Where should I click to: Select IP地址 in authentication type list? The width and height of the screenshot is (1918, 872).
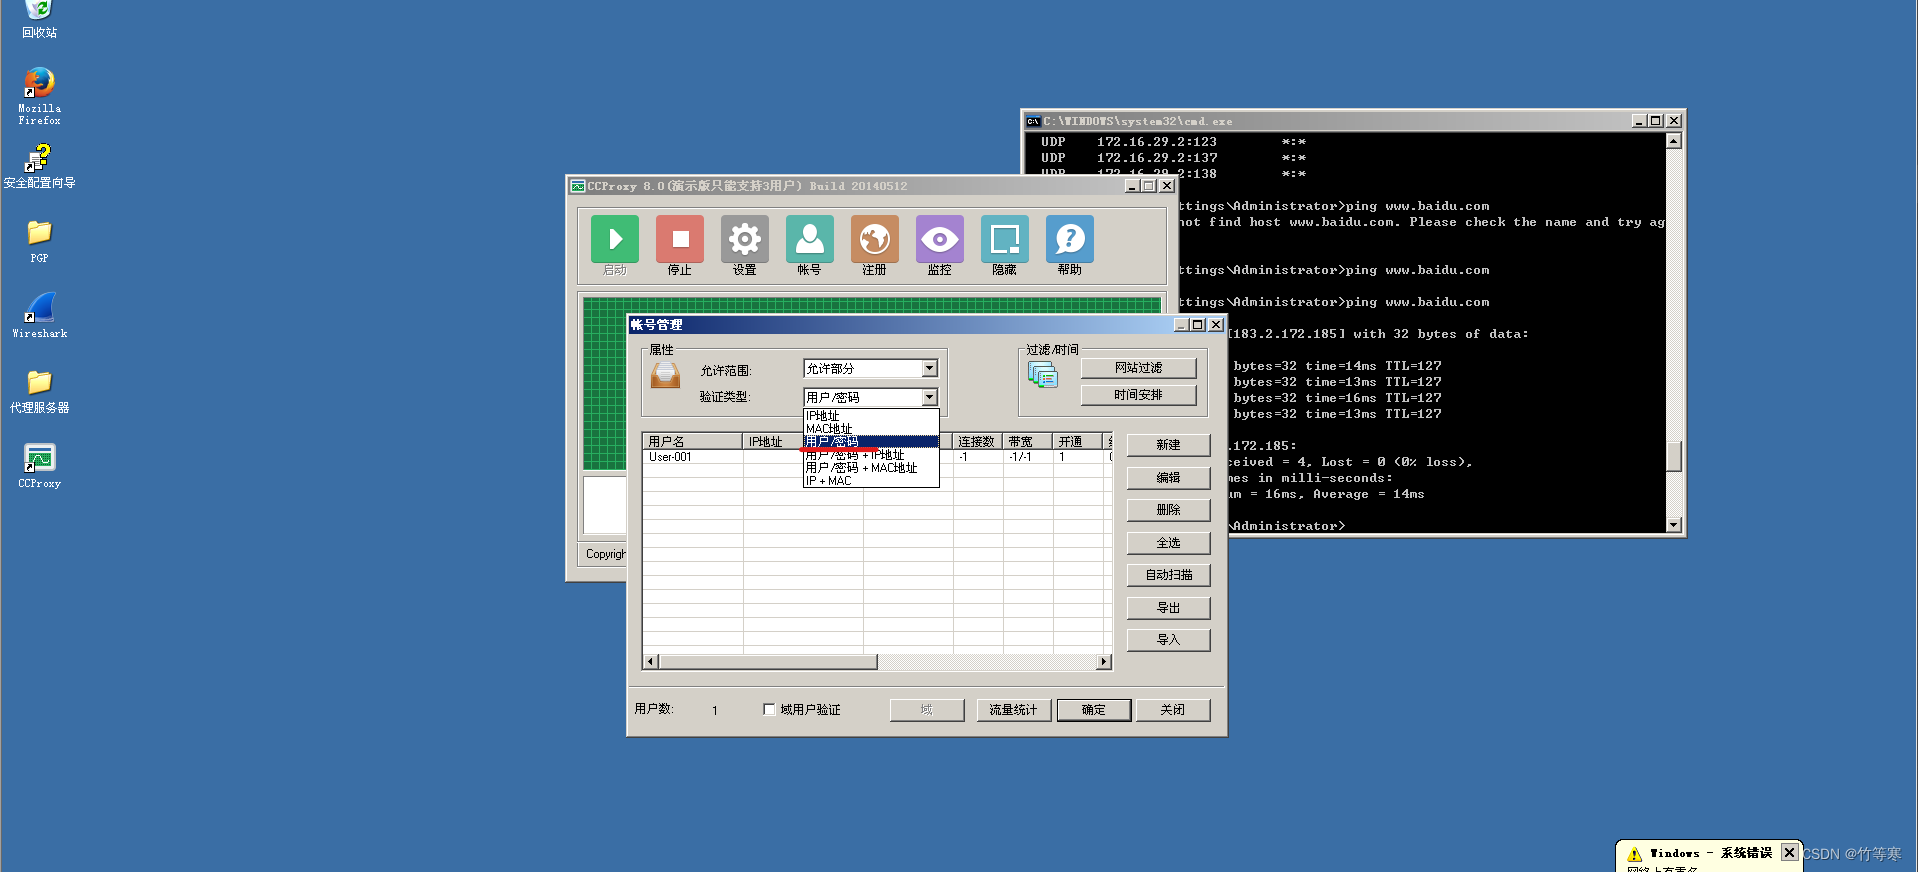coord(871,415)
